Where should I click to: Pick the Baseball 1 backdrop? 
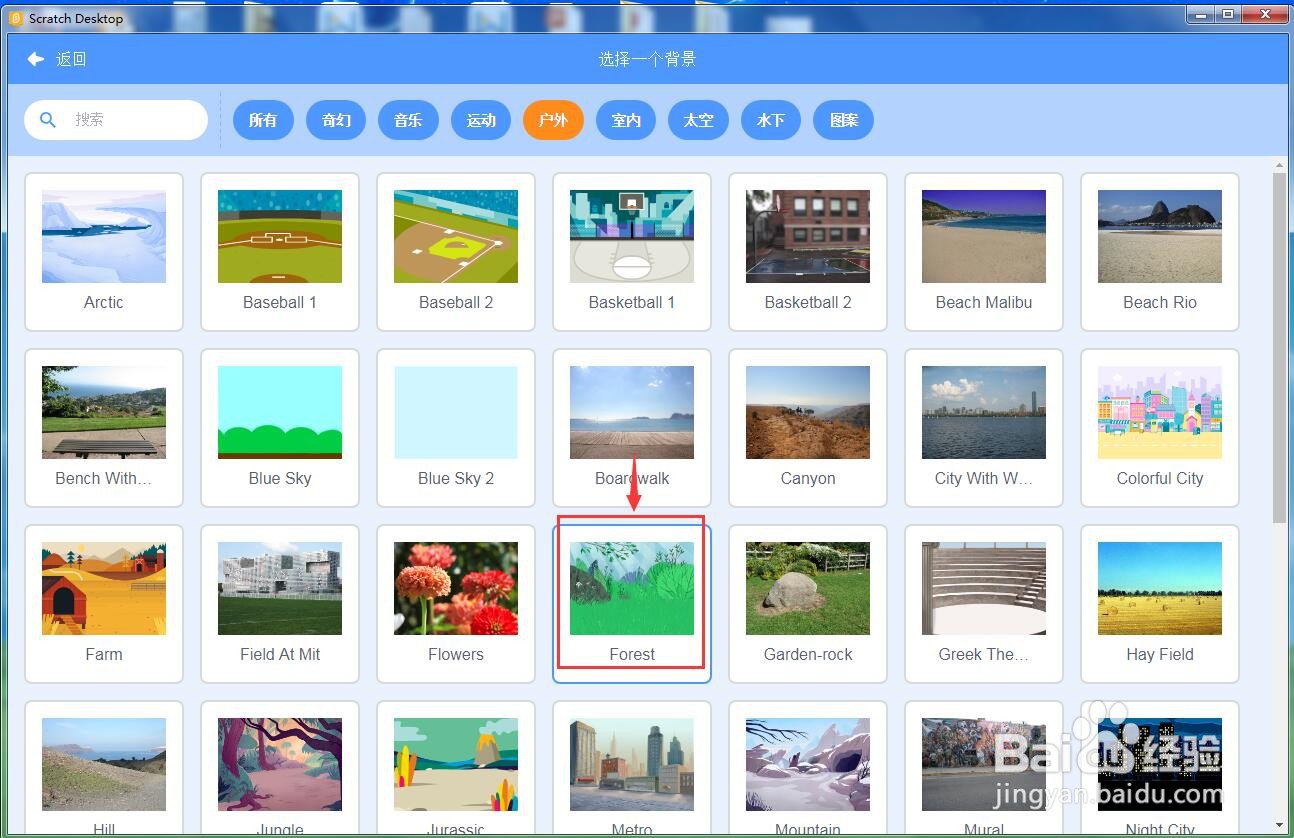(280, 251)
